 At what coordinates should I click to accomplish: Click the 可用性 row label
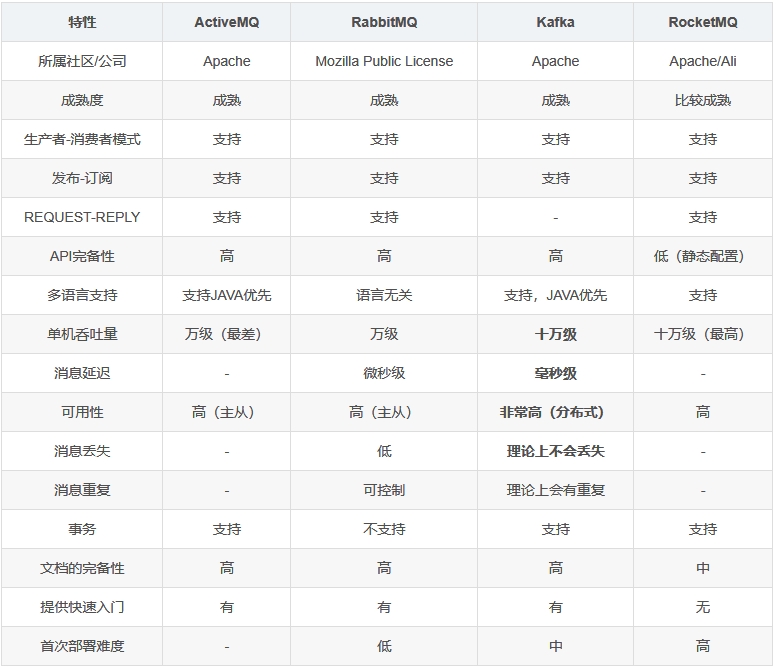(x=82, y=412)
